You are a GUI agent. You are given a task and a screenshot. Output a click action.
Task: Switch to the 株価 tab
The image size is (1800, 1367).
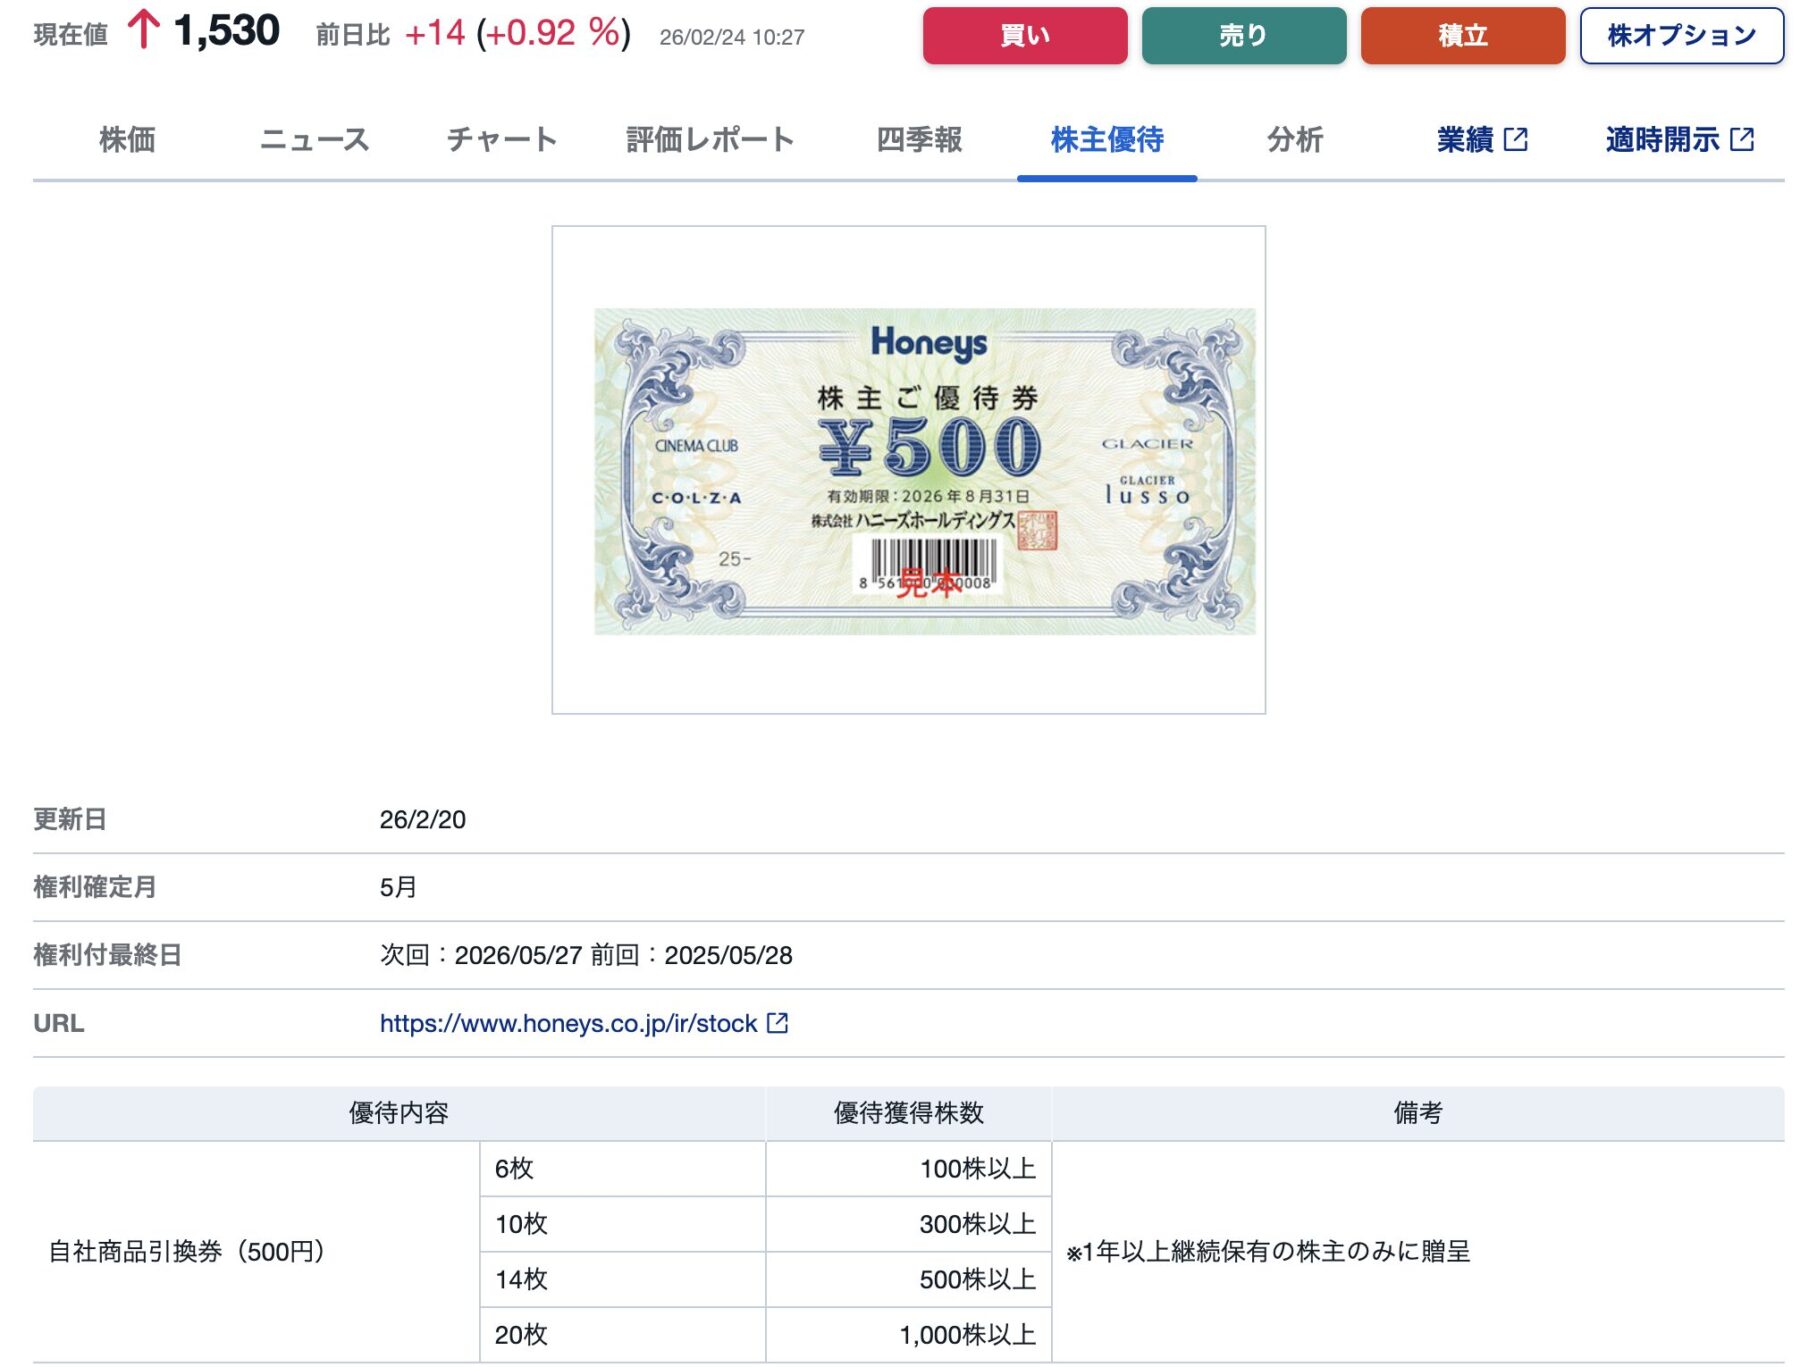127,140
